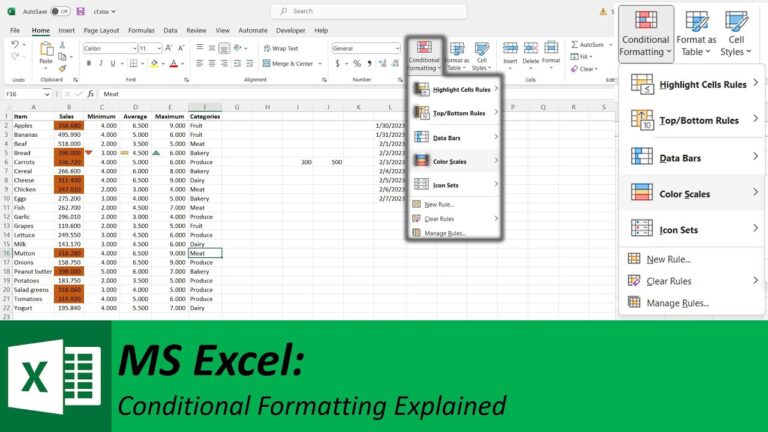Click the Percent Style icon
768x432 pixels.
click(357, 64)
